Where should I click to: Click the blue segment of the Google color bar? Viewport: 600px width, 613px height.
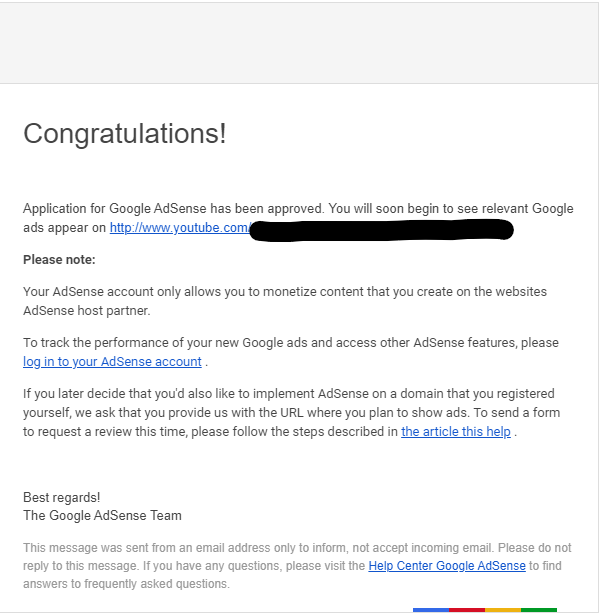(431, 610)
